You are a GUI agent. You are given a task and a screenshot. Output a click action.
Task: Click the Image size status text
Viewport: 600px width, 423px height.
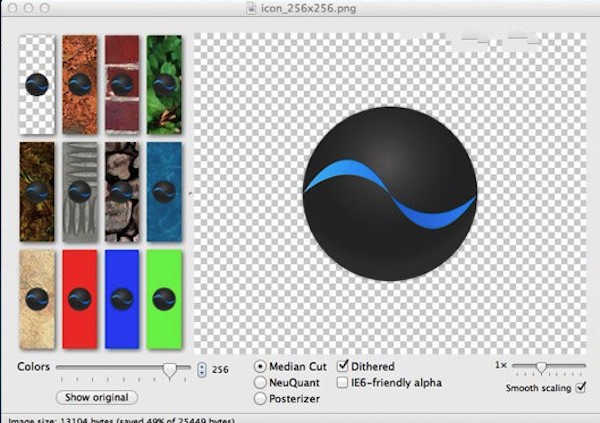(121, 420)
